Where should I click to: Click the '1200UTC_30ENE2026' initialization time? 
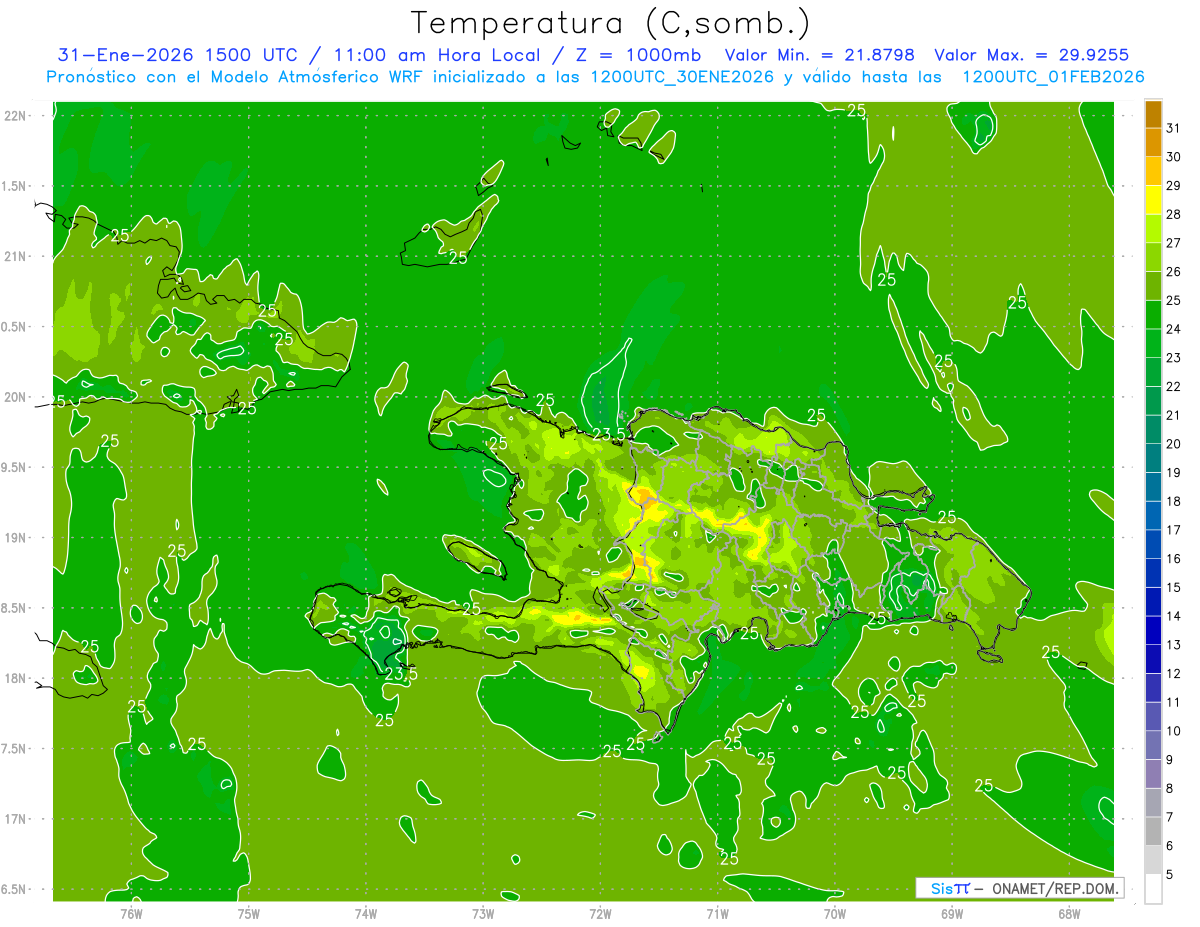[x=682, y=77]
